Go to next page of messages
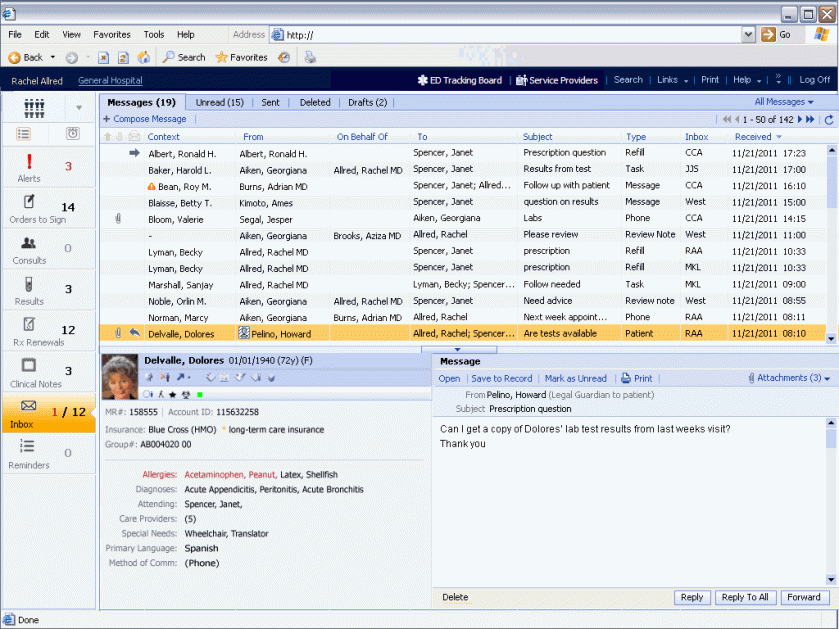This screenshot has height=629, width=839. (x=799, y=120)
